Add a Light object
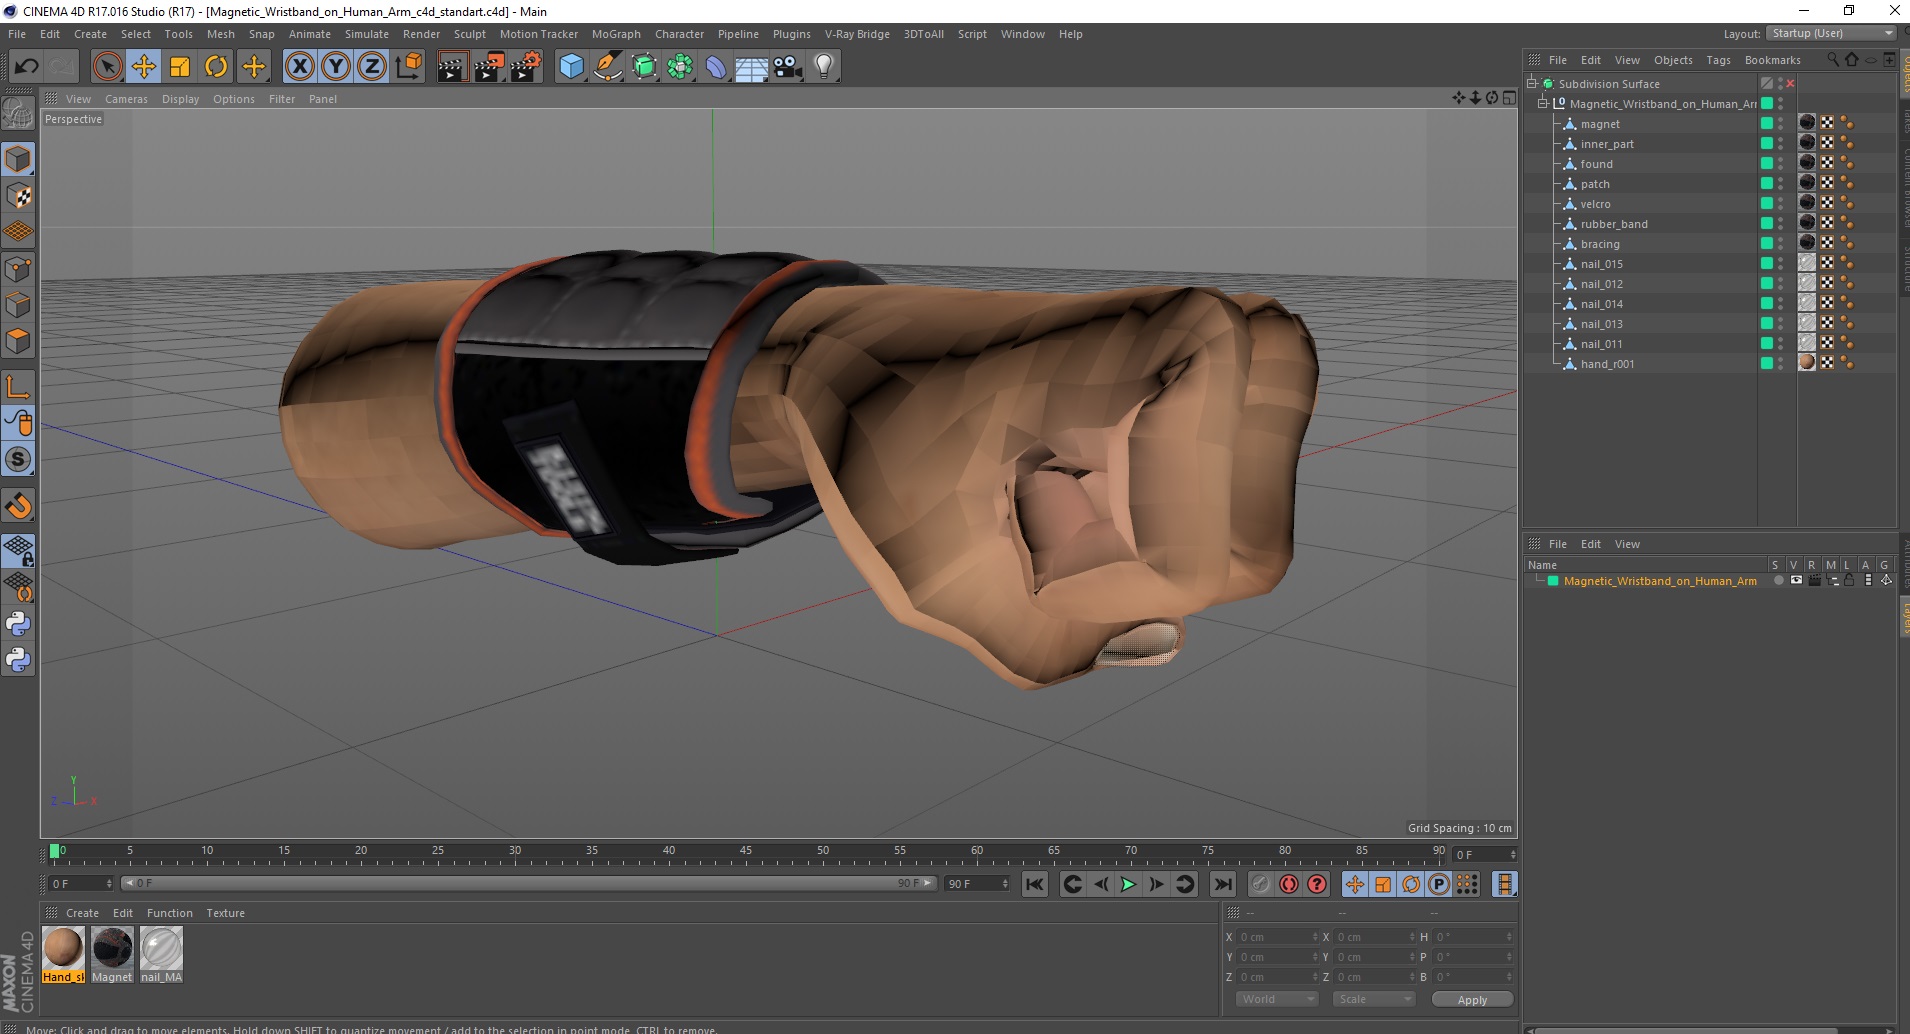This screenshot has width=1910, height=1034. [x=824, y=67]
